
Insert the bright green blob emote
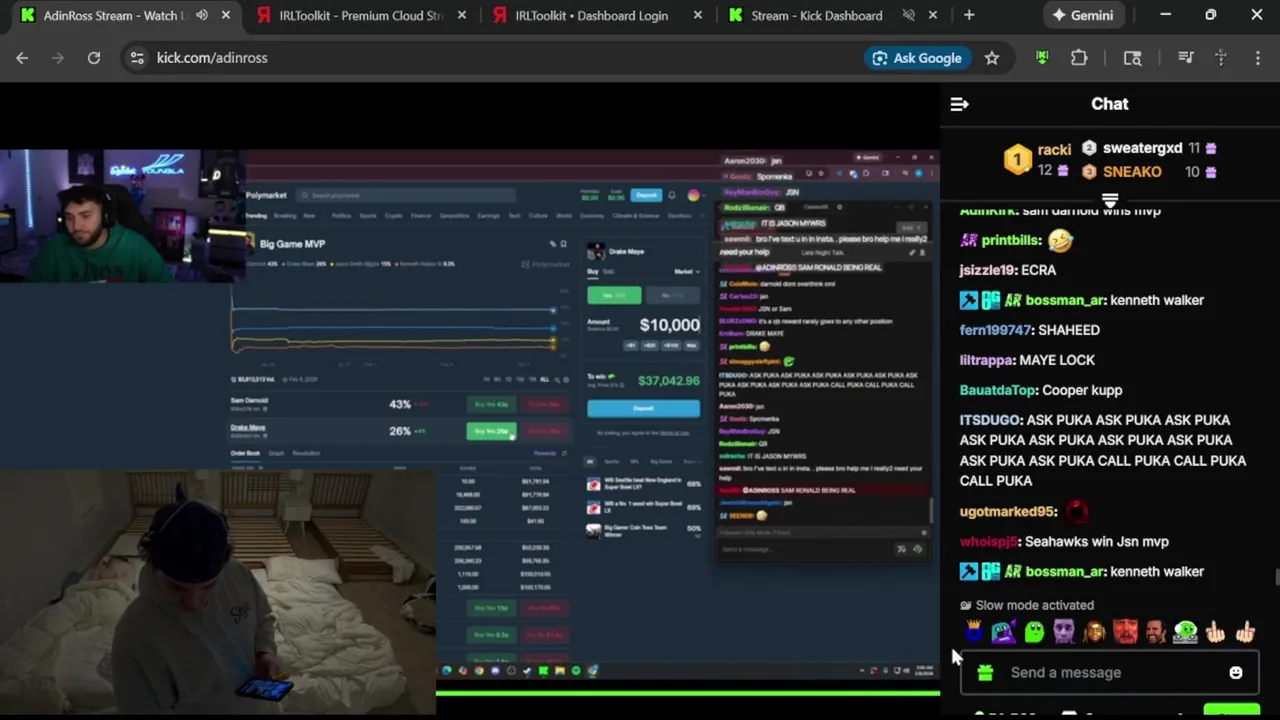[x=1034, y=631]
